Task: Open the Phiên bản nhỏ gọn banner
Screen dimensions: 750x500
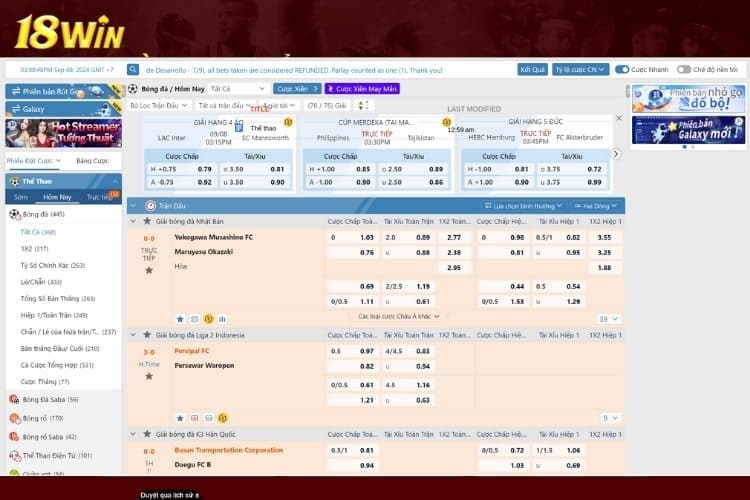Action: coord(688,99)
